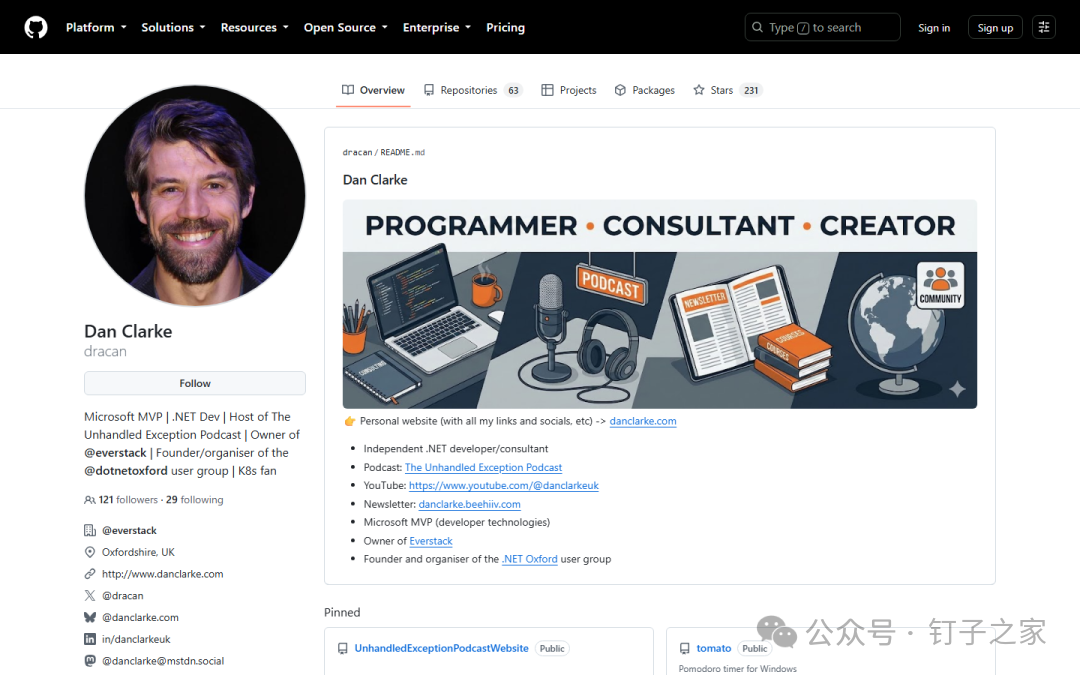The height and width of the screenshot is (675, 1080).
Task: Click the organization building icon beside @everstack
Action: [90, 530]
